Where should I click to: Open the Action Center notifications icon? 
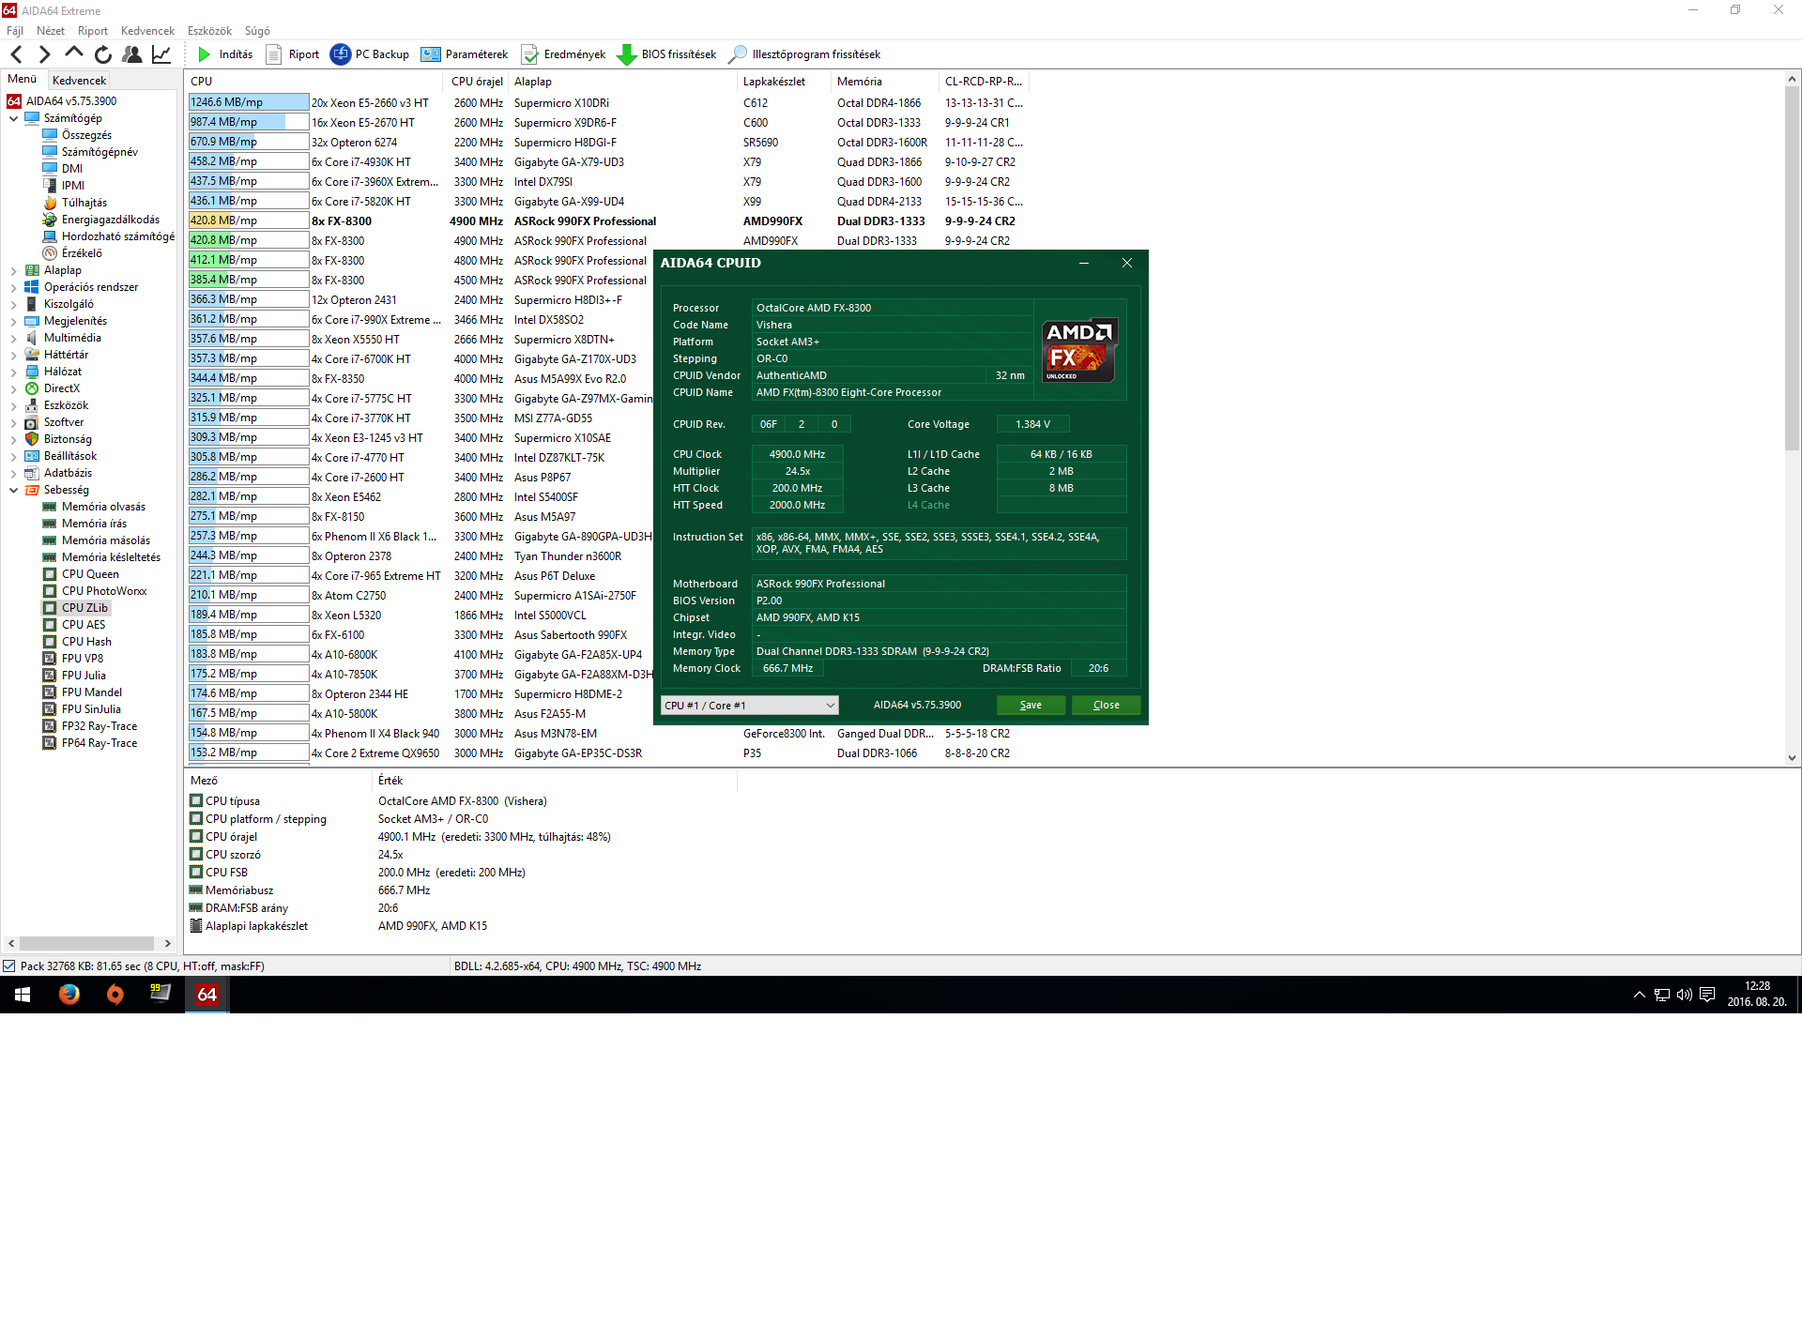[1707, 995]
